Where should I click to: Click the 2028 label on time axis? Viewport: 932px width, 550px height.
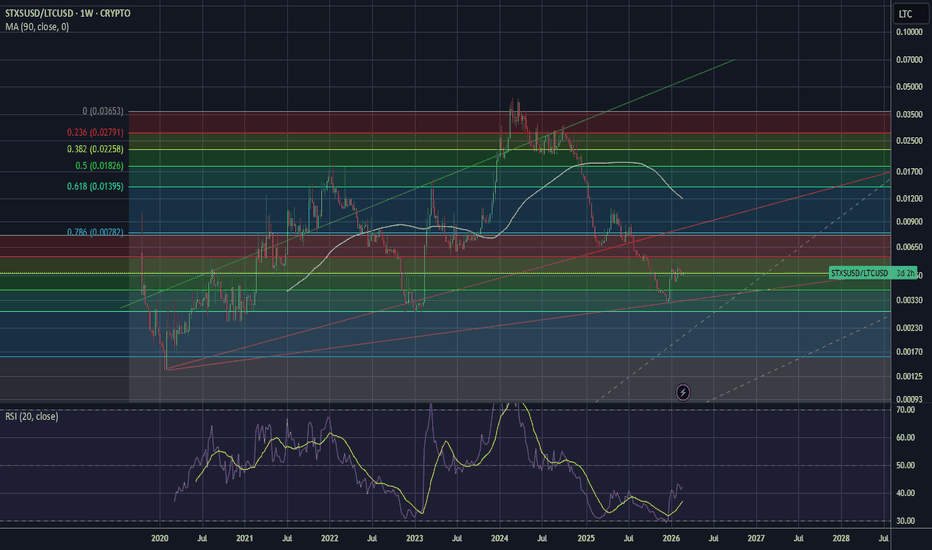841,538
